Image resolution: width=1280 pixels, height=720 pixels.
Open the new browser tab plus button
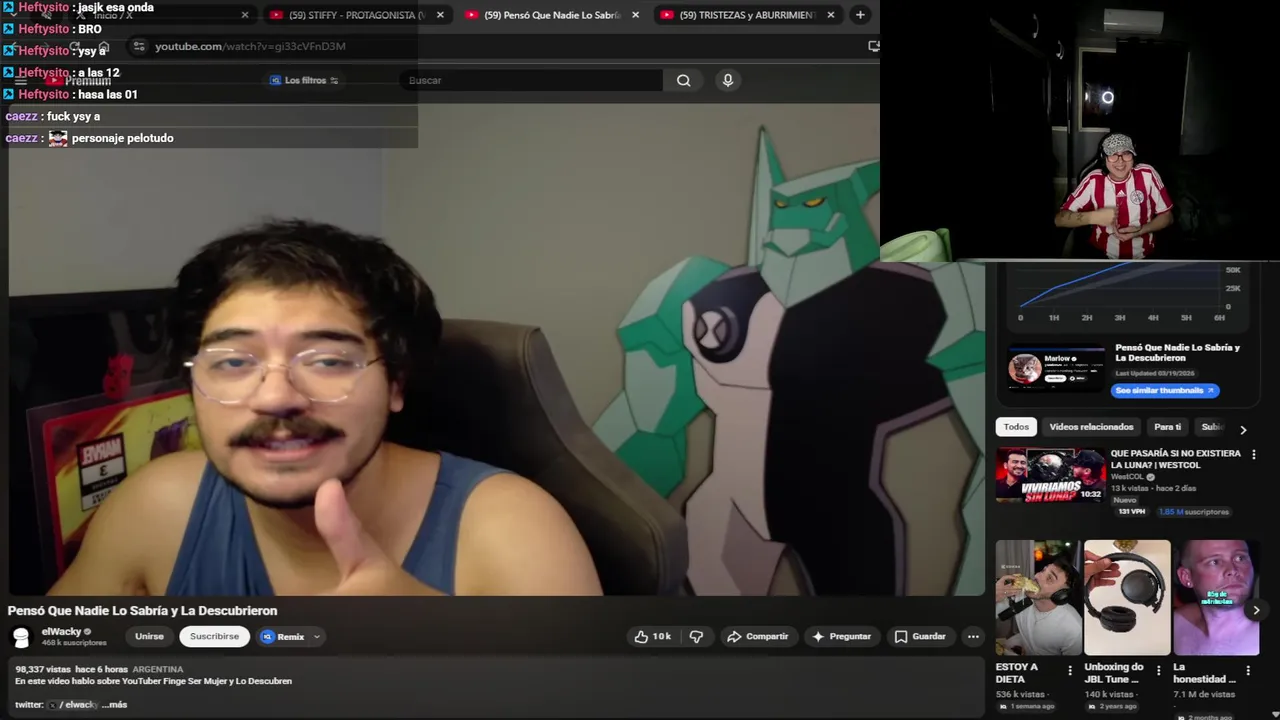point(860,15)
